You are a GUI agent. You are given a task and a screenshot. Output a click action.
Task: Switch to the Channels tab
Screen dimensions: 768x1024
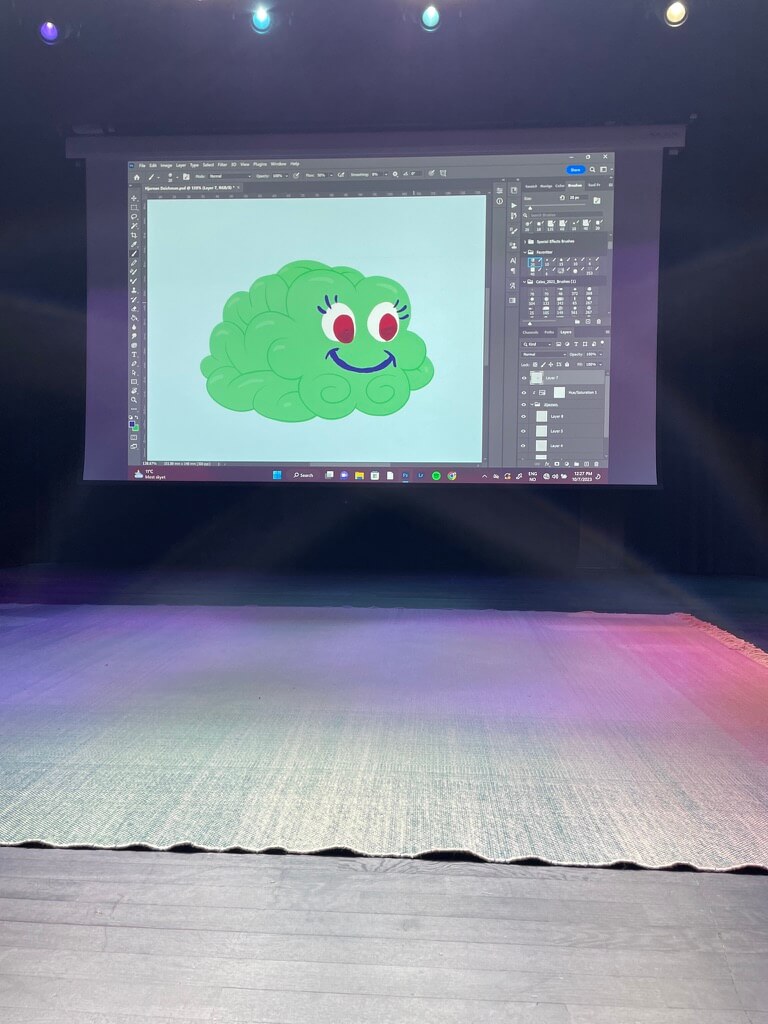click(x=530, y=332)
